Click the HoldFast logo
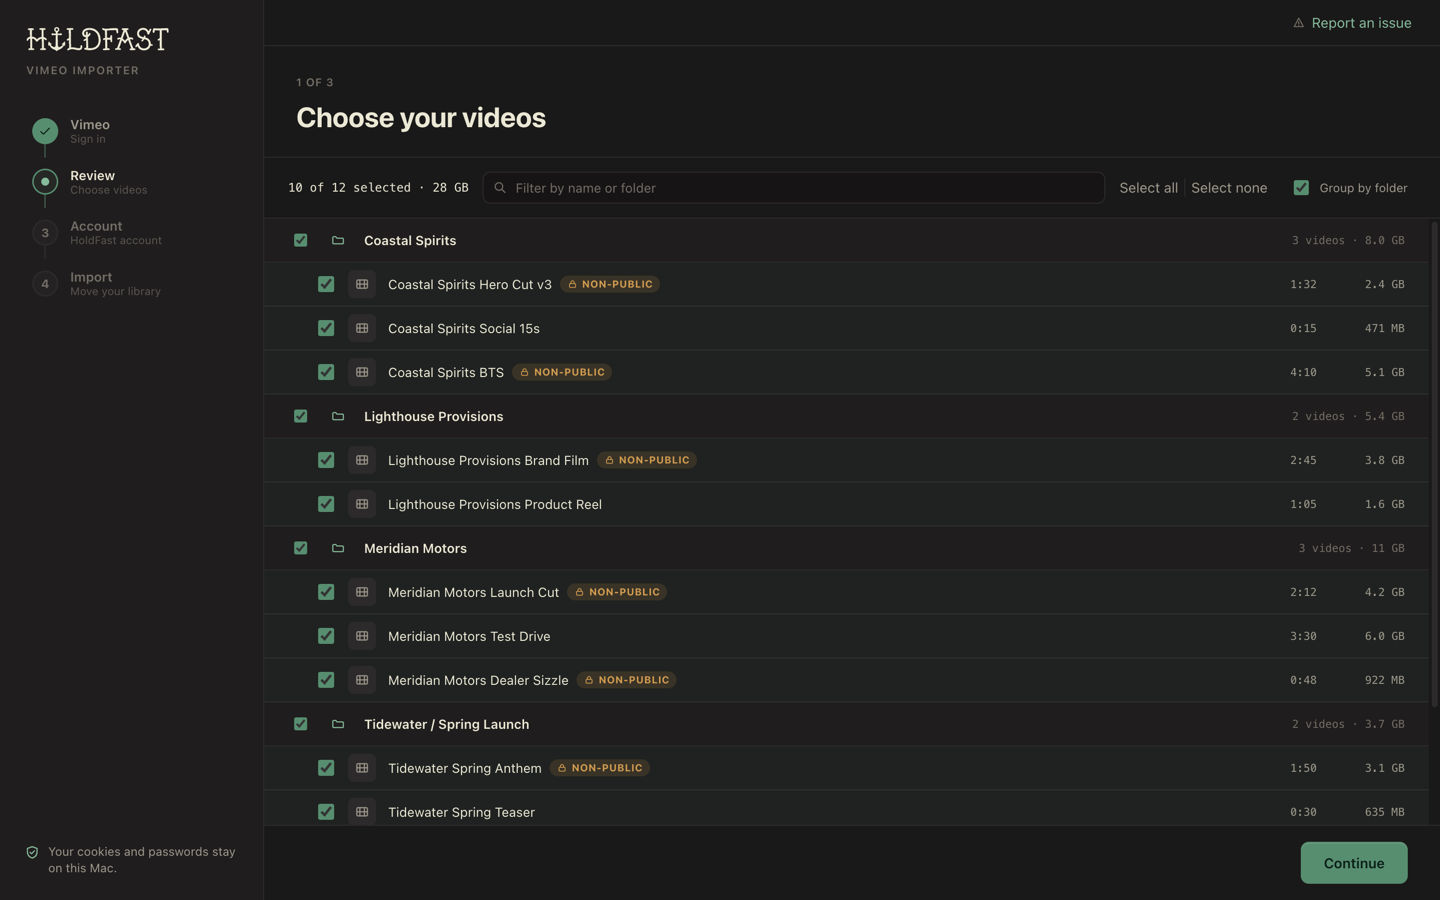The height and width of the screenshot is (900, 1440). click(97, 39)
